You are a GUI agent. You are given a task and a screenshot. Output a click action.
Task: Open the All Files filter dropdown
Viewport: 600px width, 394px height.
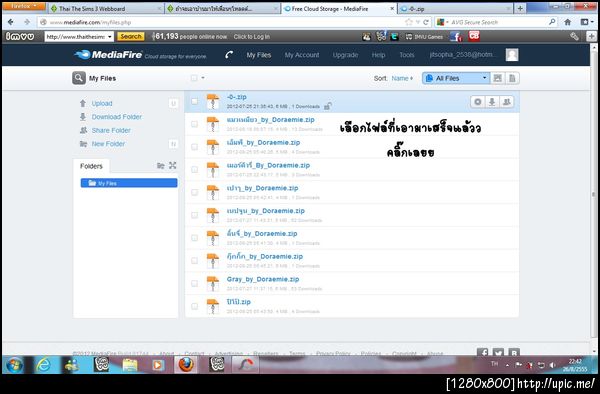coord(456,78)
